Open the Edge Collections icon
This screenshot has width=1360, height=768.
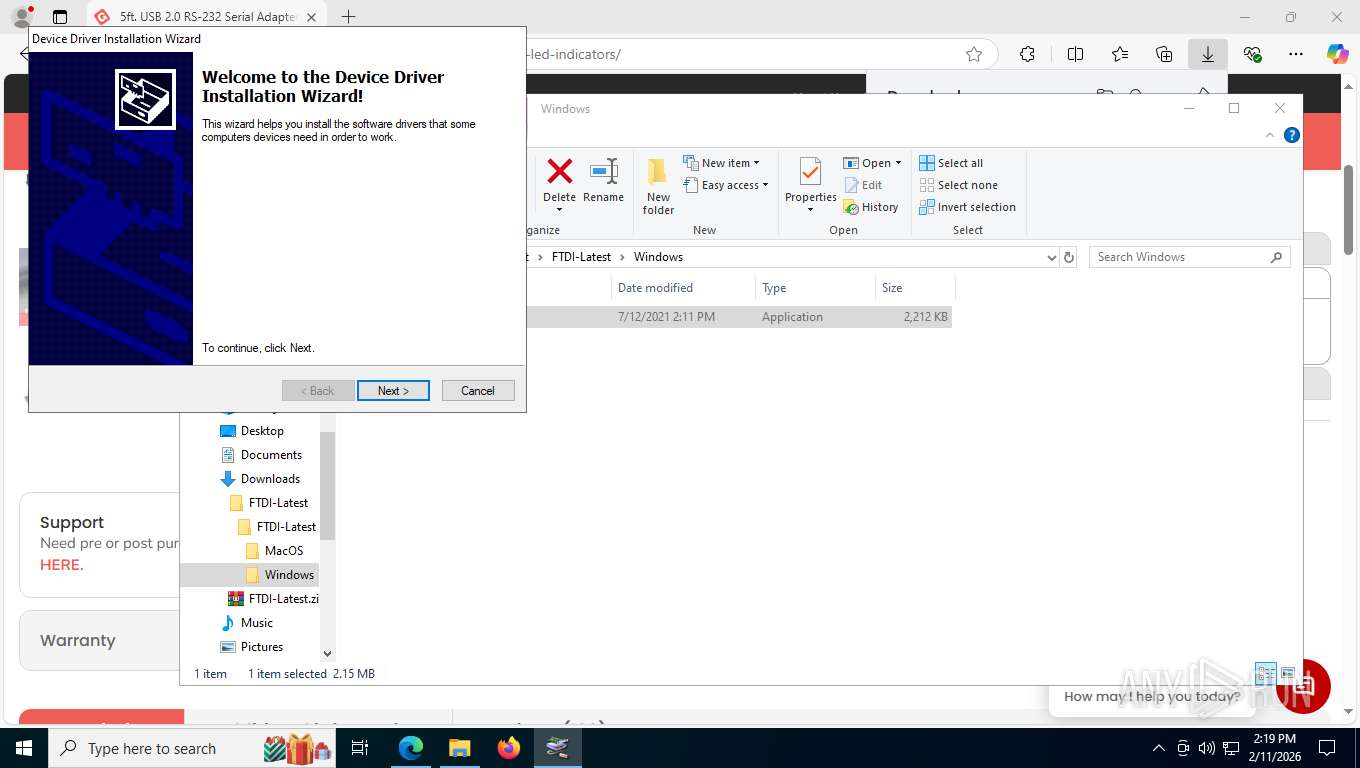click(x=1164, y=54)
